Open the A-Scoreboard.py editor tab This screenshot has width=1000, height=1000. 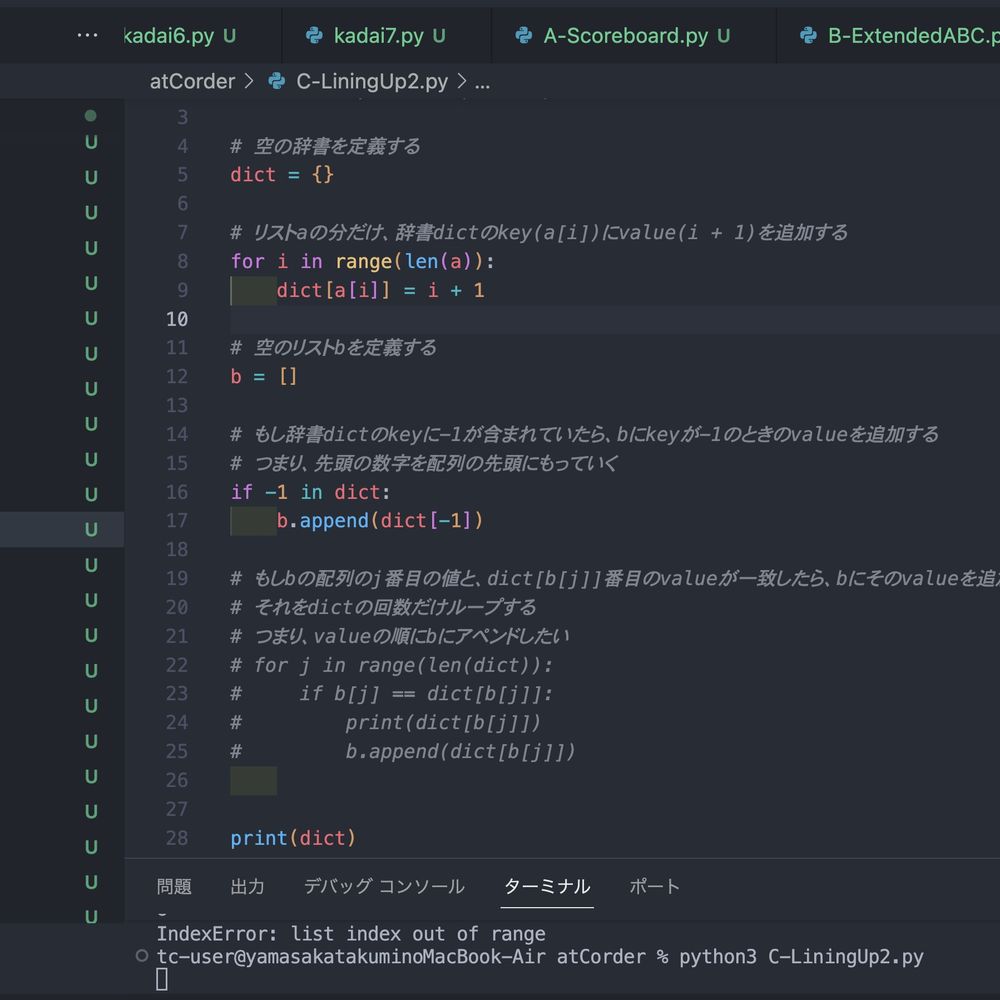click(634, 36)
